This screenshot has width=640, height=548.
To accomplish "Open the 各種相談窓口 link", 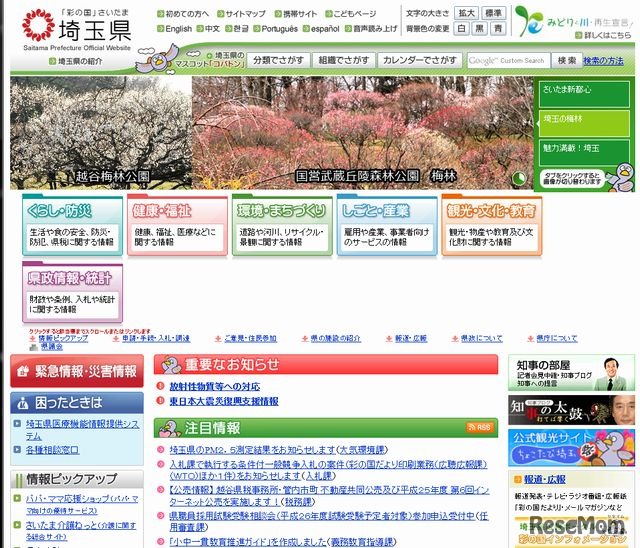I will pyautogui.click(x=53, y=450).
